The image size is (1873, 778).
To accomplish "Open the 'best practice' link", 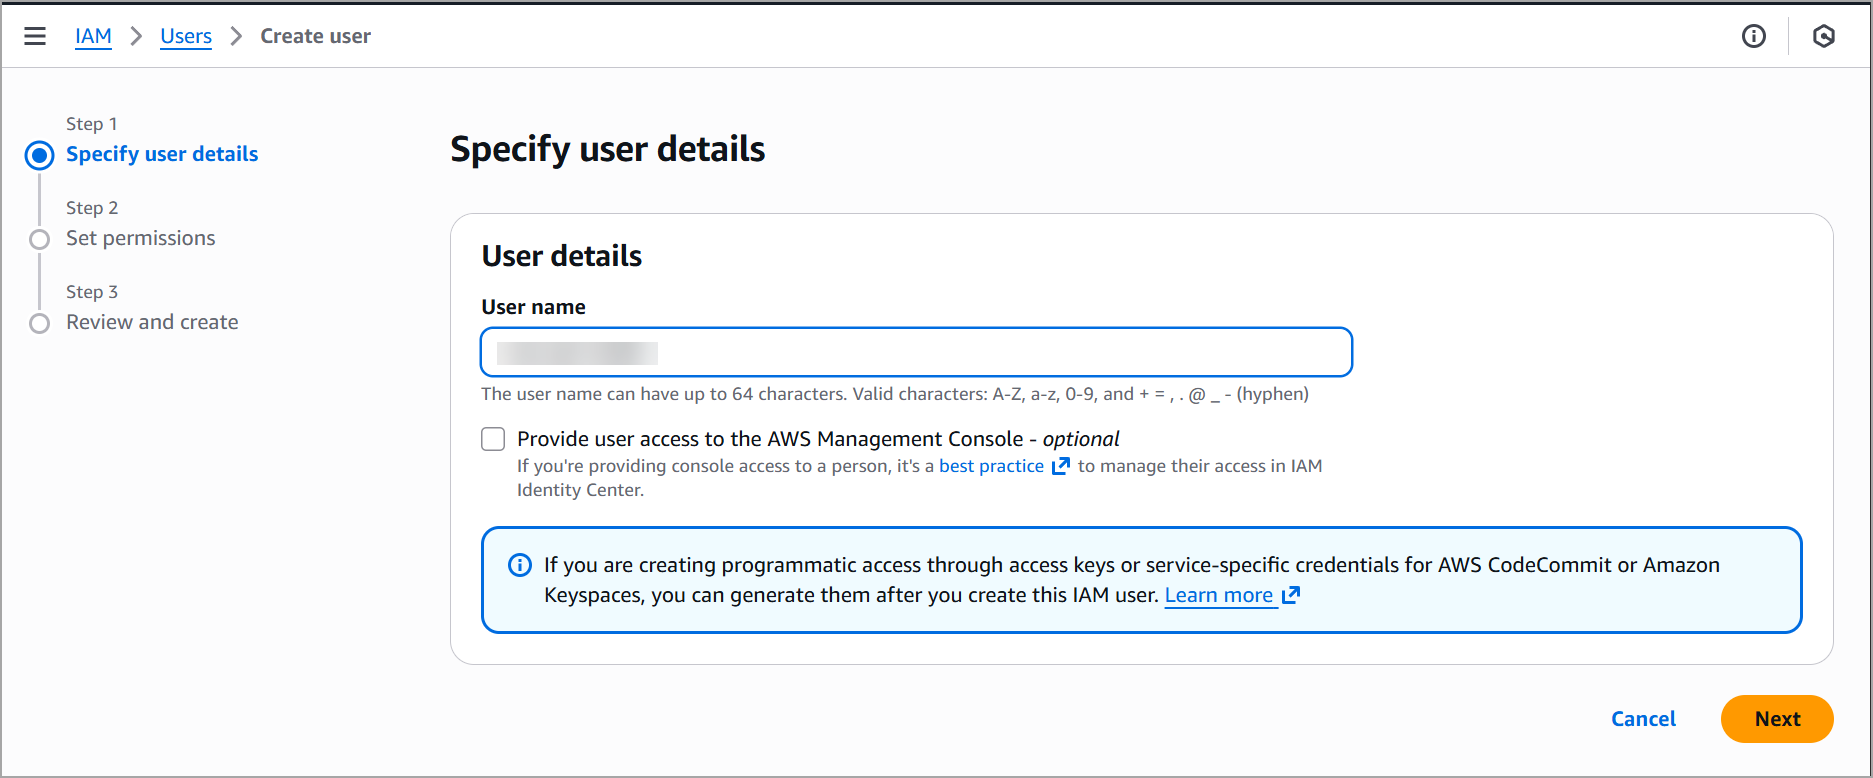I will [990, 465].
